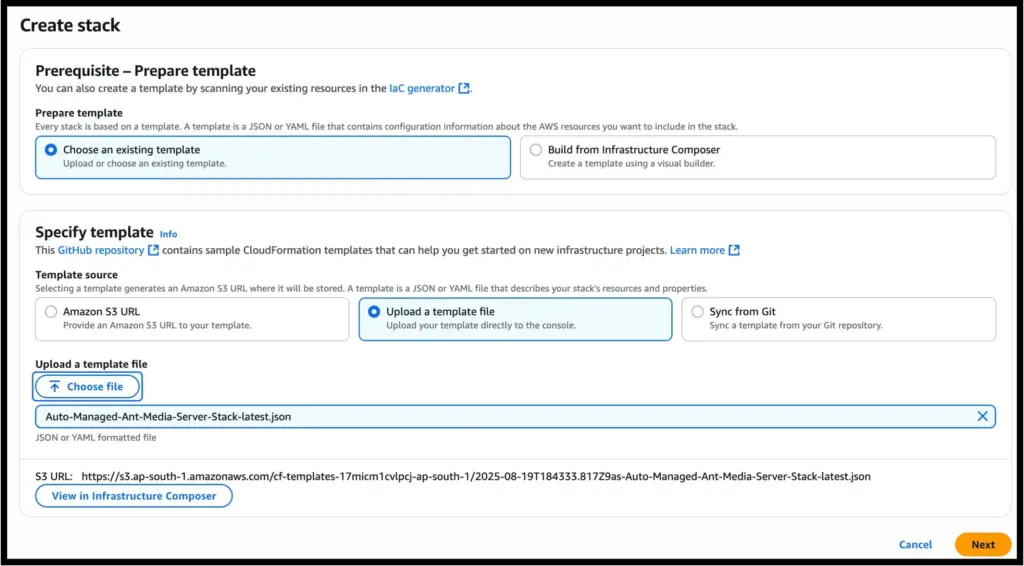Select the Choose an existing template option
The image size is (1024, 566).
[x=51, y=150]
